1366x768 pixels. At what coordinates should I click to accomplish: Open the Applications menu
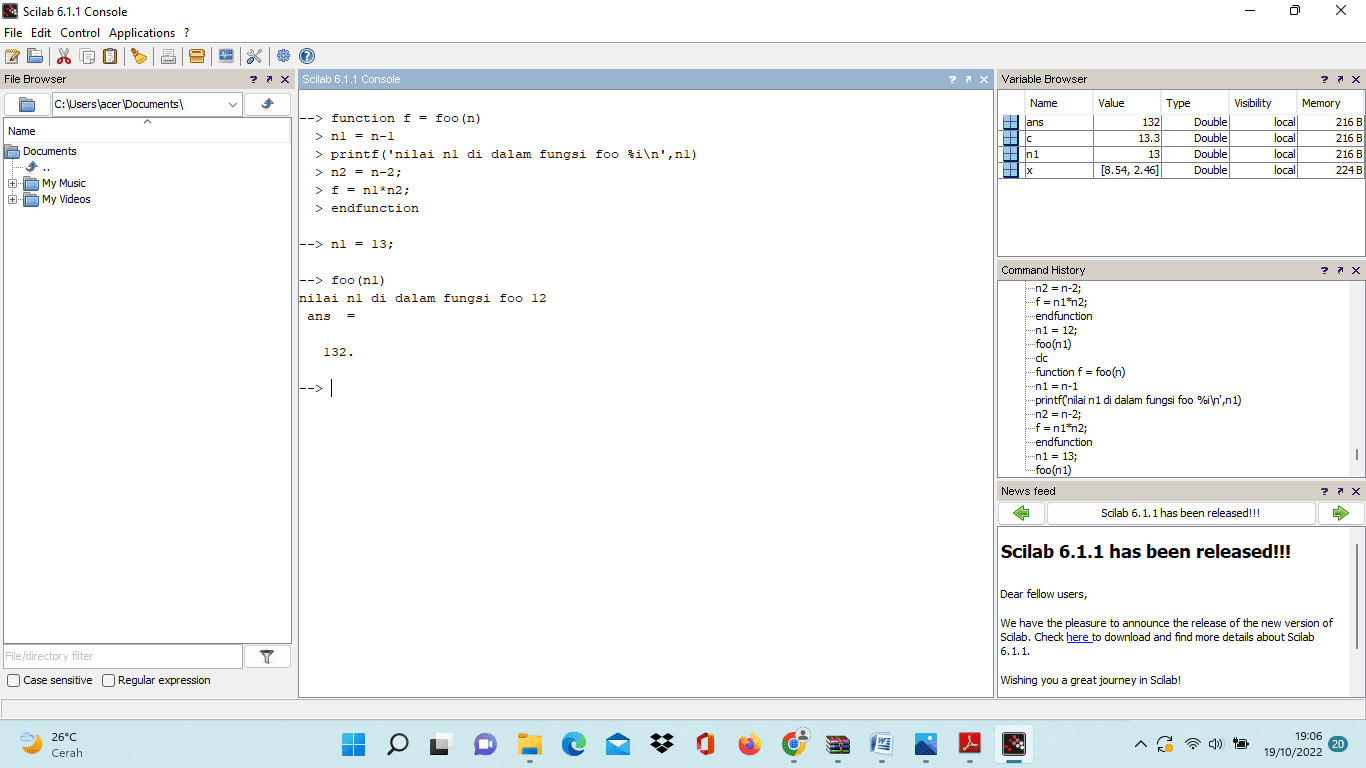(142, 33)
